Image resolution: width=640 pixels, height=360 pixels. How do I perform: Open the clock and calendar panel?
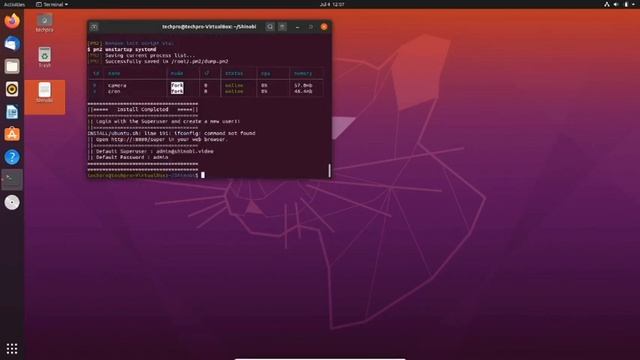[332, 4]
